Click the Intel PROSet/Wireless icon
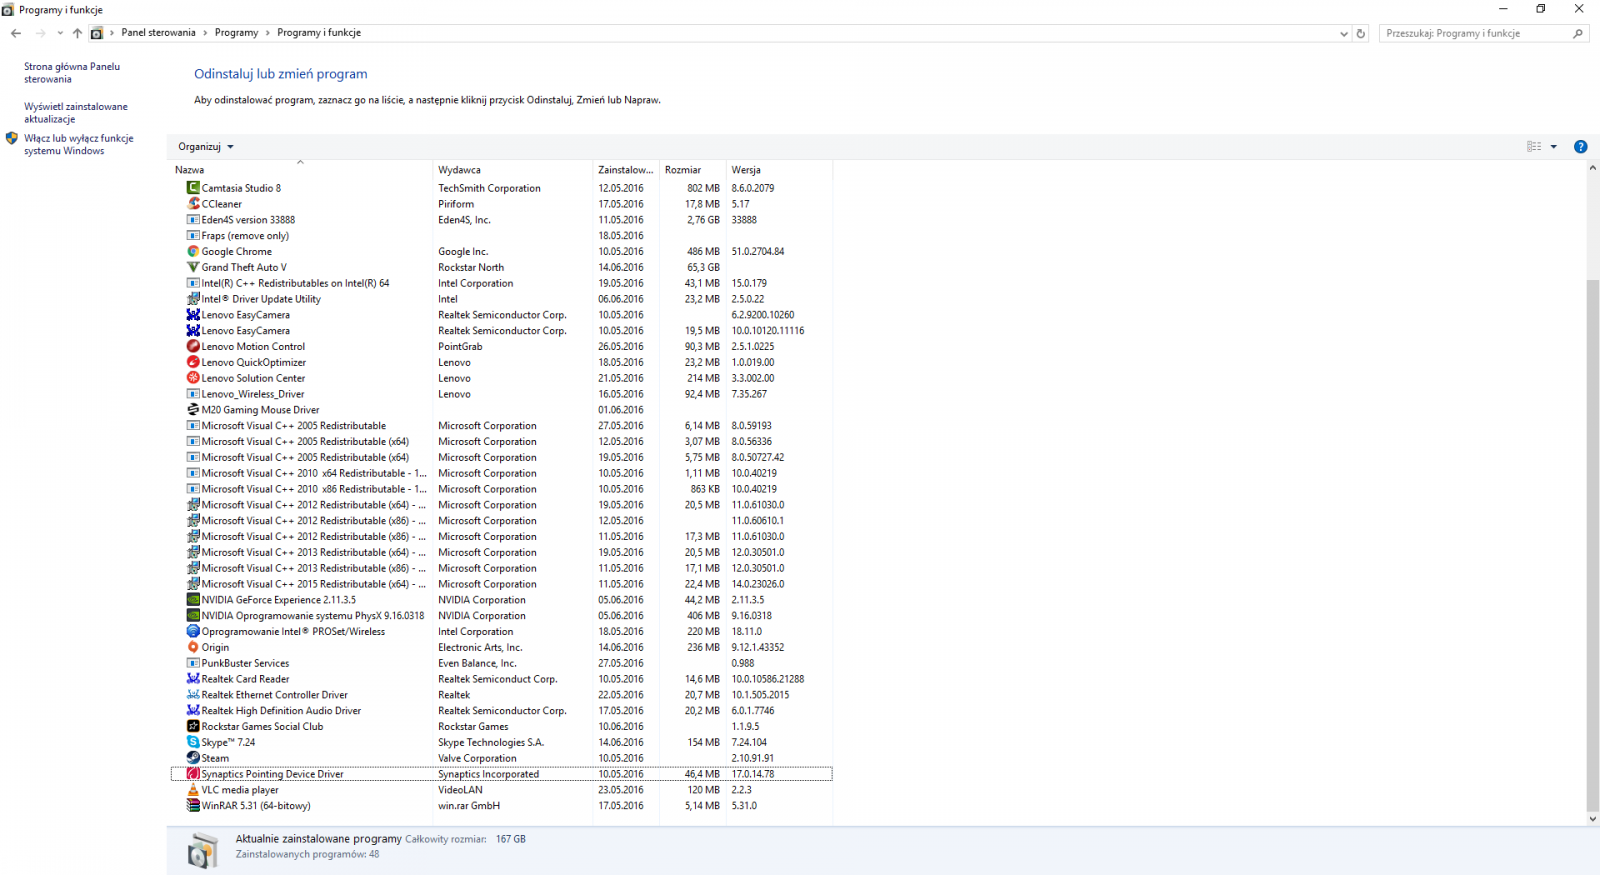 coord(193,632)
